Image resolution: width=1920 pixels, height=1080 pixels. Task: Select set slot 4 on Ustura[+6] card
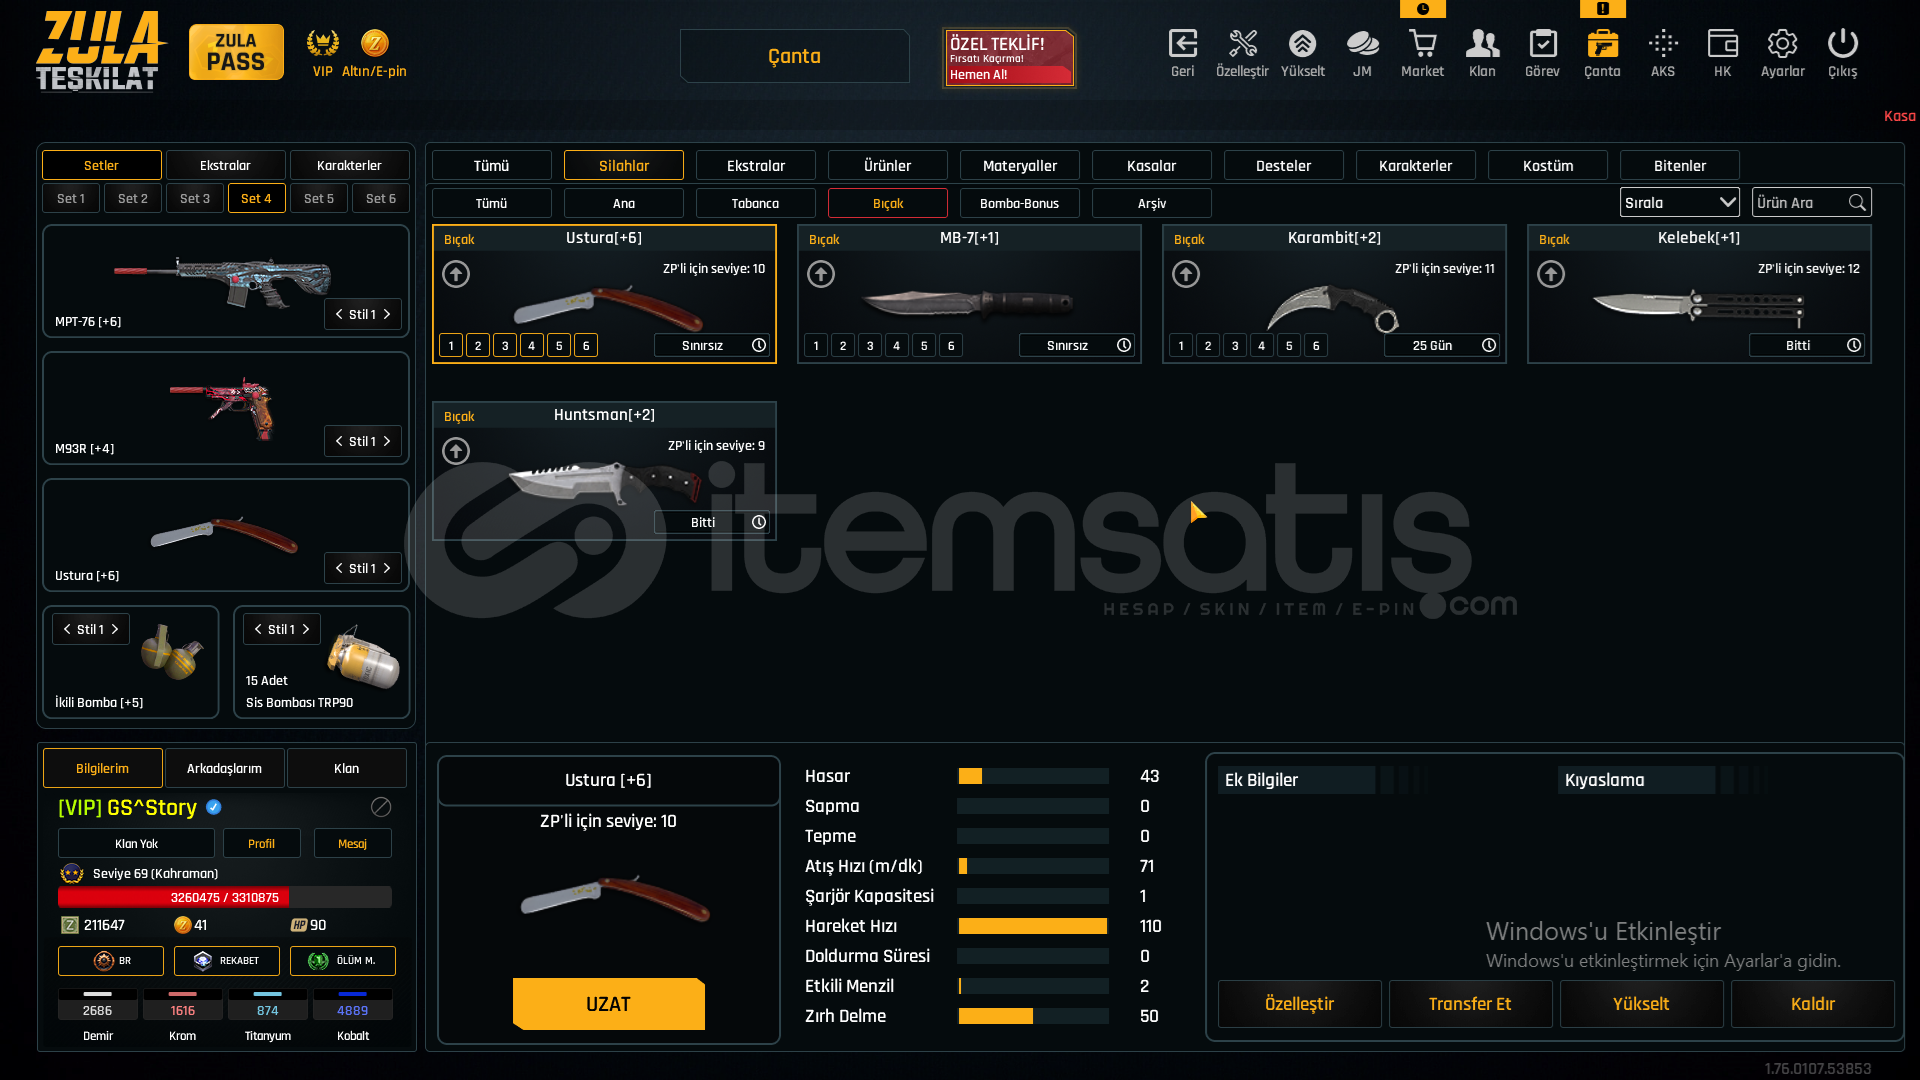[532, 345]
